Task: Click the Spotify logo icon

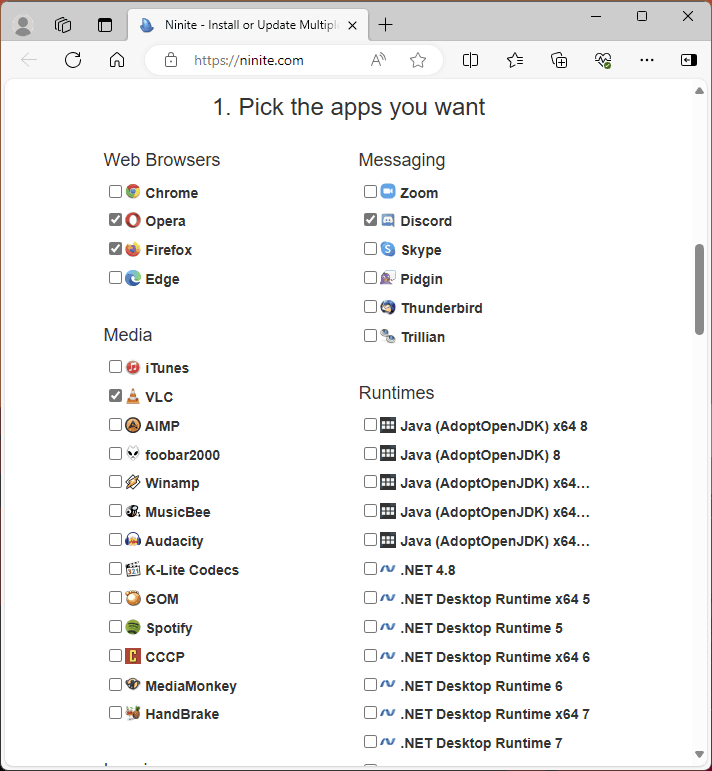Action: pos(133,627)
